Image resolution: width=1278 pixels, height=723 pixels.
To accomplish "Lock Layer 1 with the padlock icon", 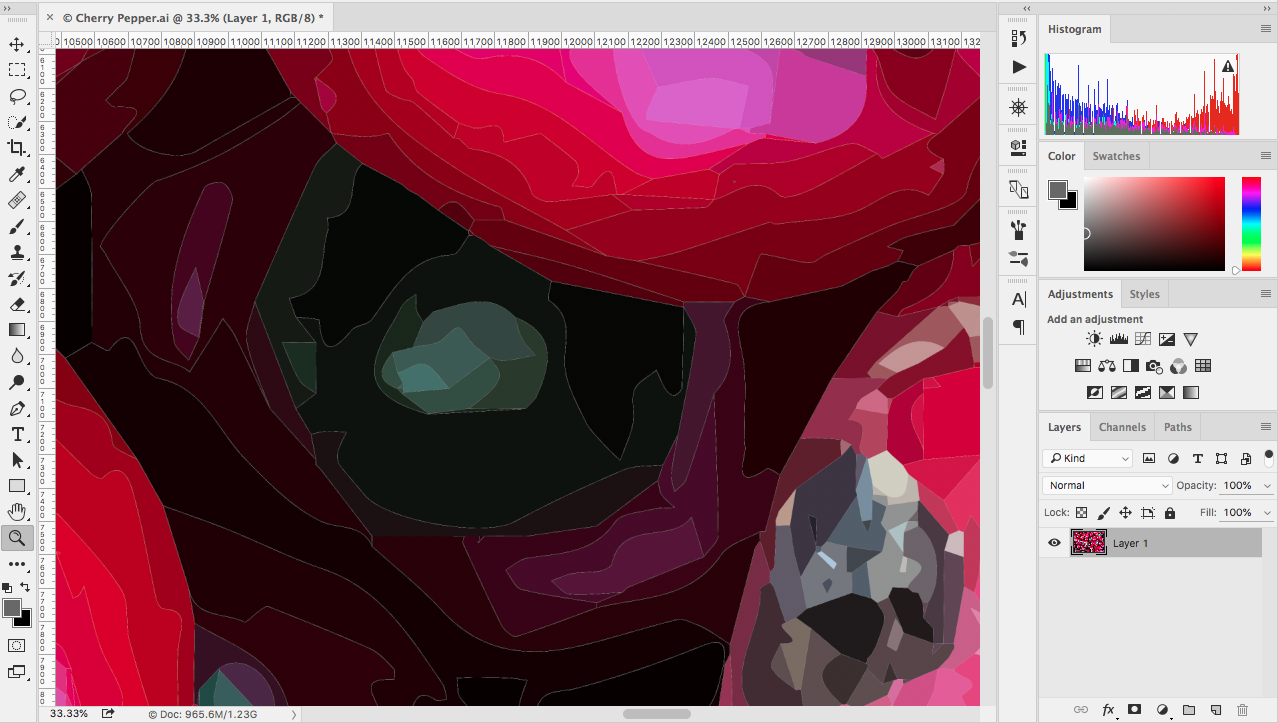I will point(1170,512).
